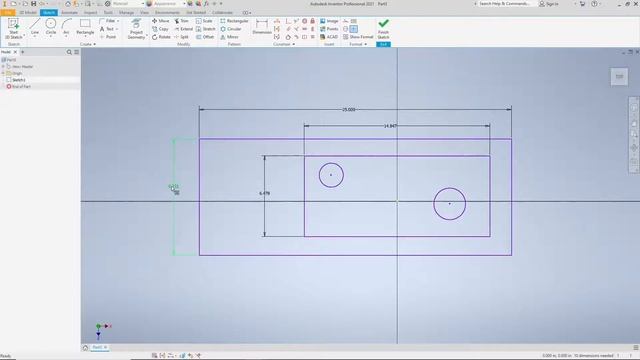Open the model browser options menu

(x=76, y=52)
